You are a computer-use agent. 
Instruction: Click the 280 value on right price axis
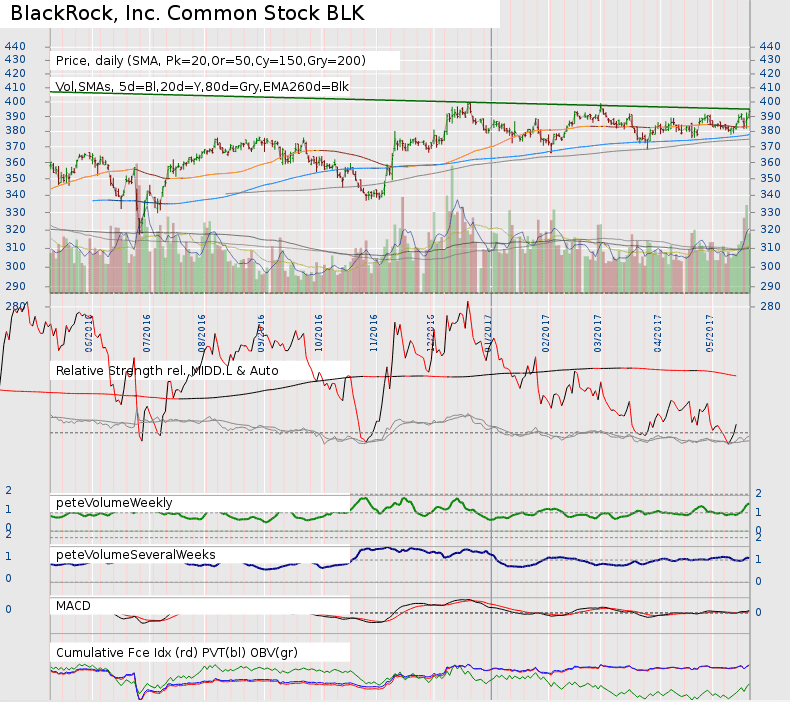point(770,306)
